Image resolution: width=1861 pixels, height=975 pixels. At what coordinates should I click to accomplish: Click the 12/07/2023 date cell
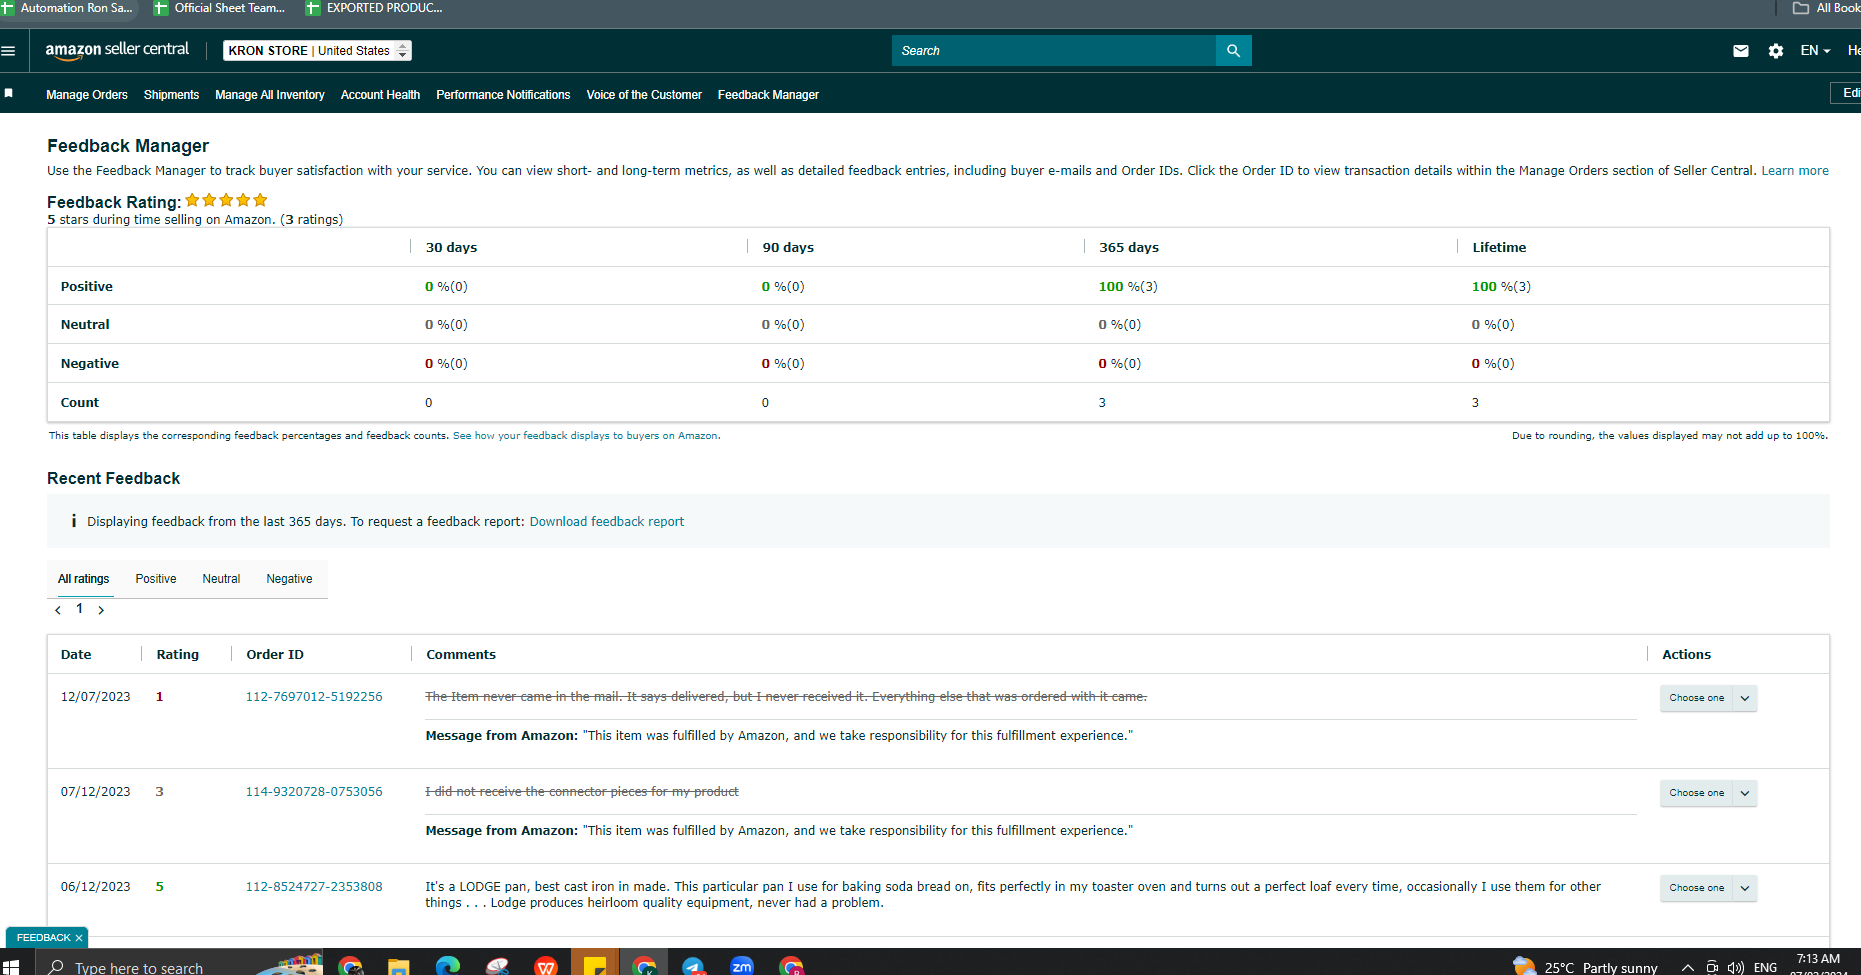[x=95, y=697]
